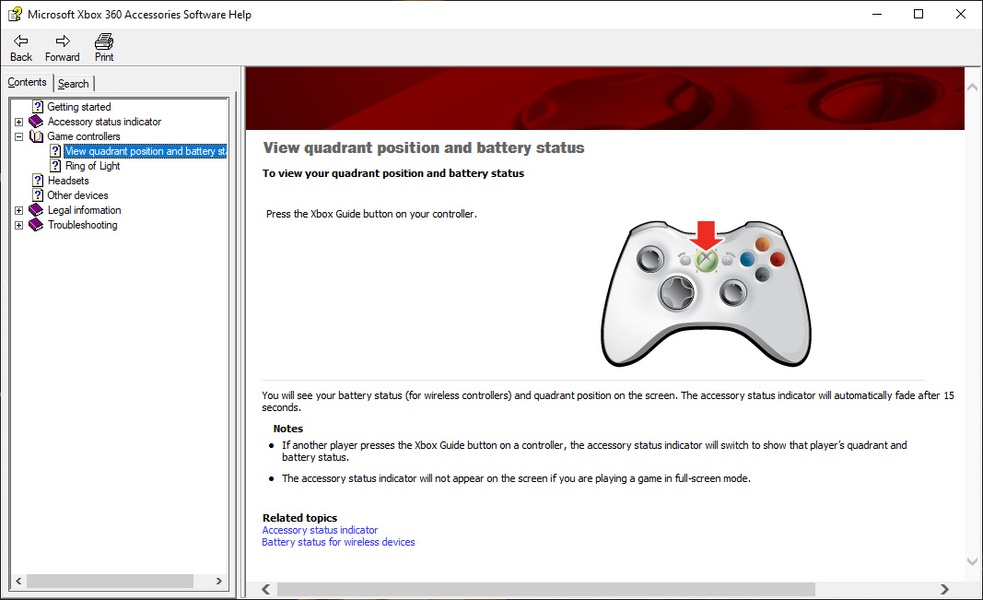This screenshot has height=600, width=983.
Task: Expand the Accessory status indicator tree node
Action: pos(19,122)
